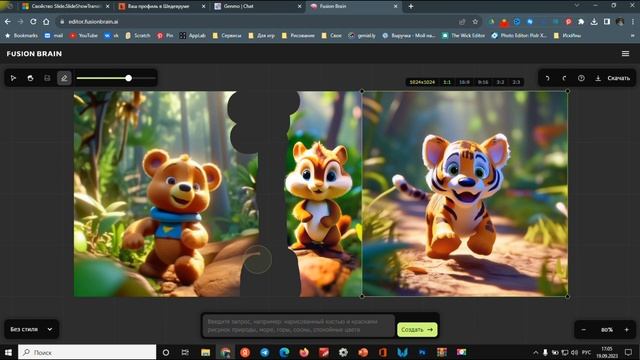Screen dimensions: 640x360
Task: Open the browser extensions puzzle icon
Action: pyautogui.click(x=581, y=22)
